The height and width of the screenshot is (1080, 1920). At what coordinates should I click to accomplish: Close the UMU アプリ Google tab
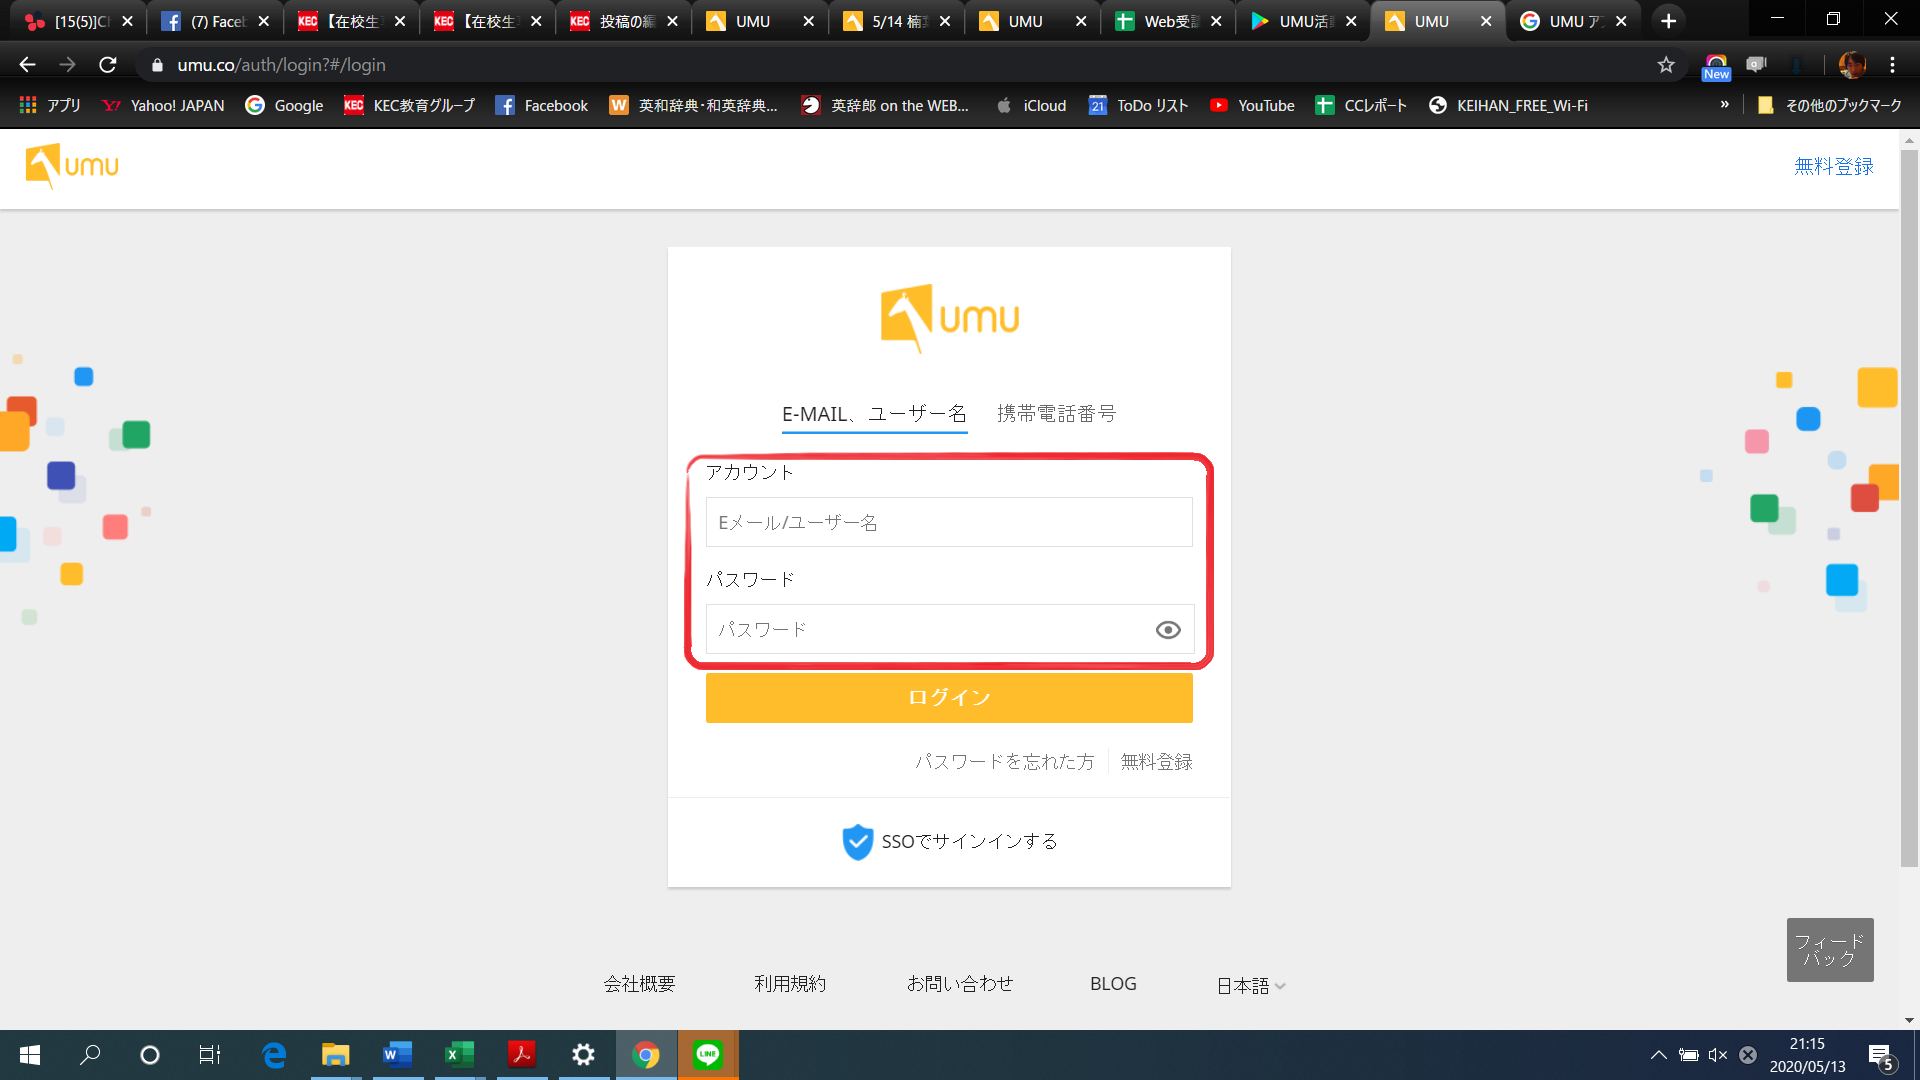click(1621, 21)
